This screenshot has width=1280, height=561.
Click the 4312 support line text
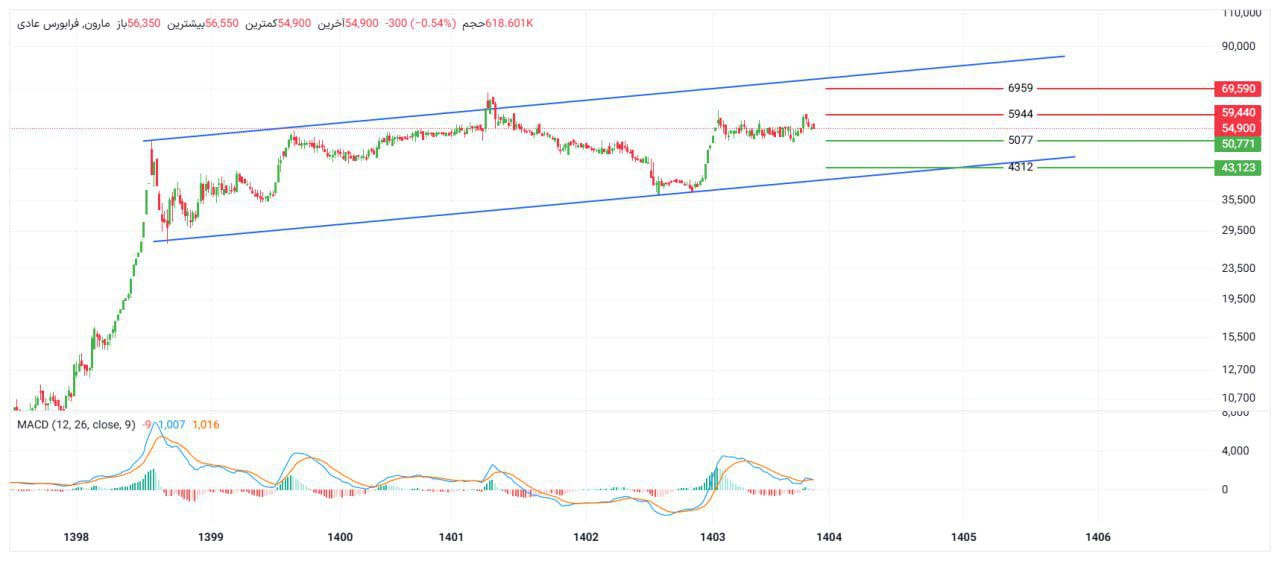click(1020, 168)
